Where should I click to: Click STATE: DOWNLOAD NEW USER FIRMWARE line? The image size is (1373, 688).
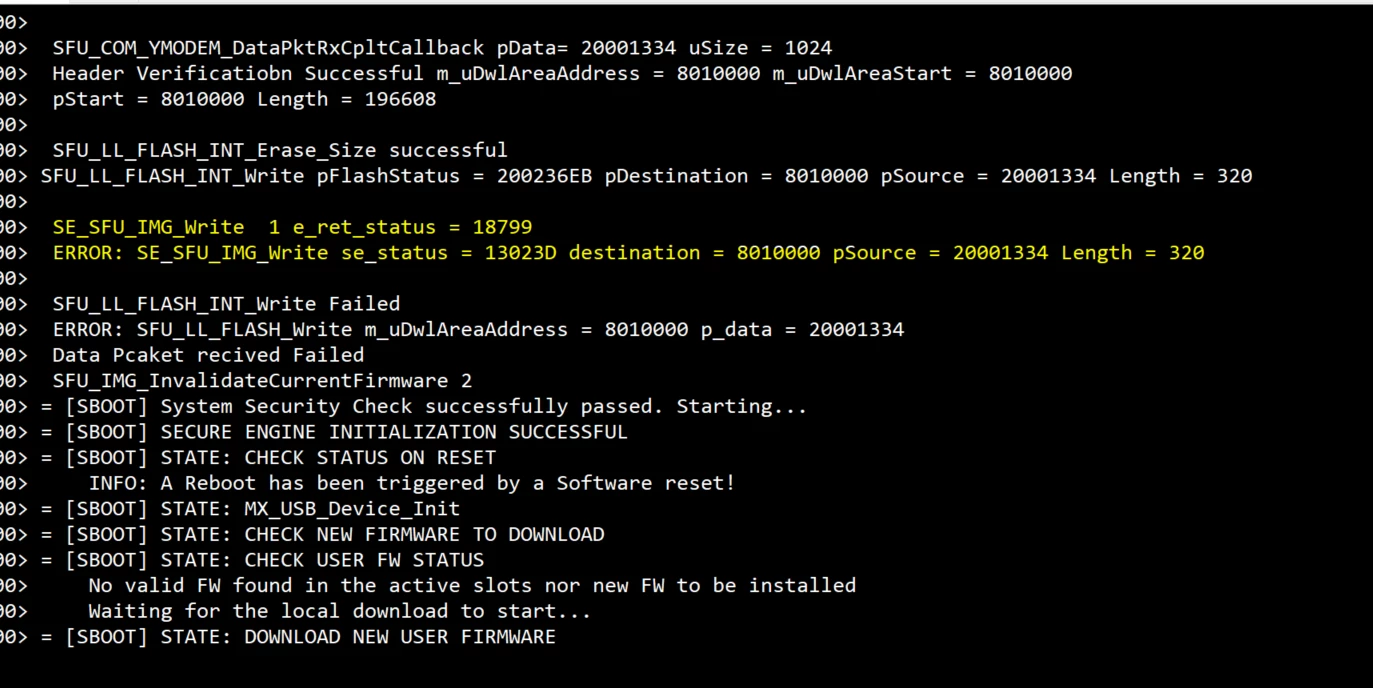(x=298, y=637)
